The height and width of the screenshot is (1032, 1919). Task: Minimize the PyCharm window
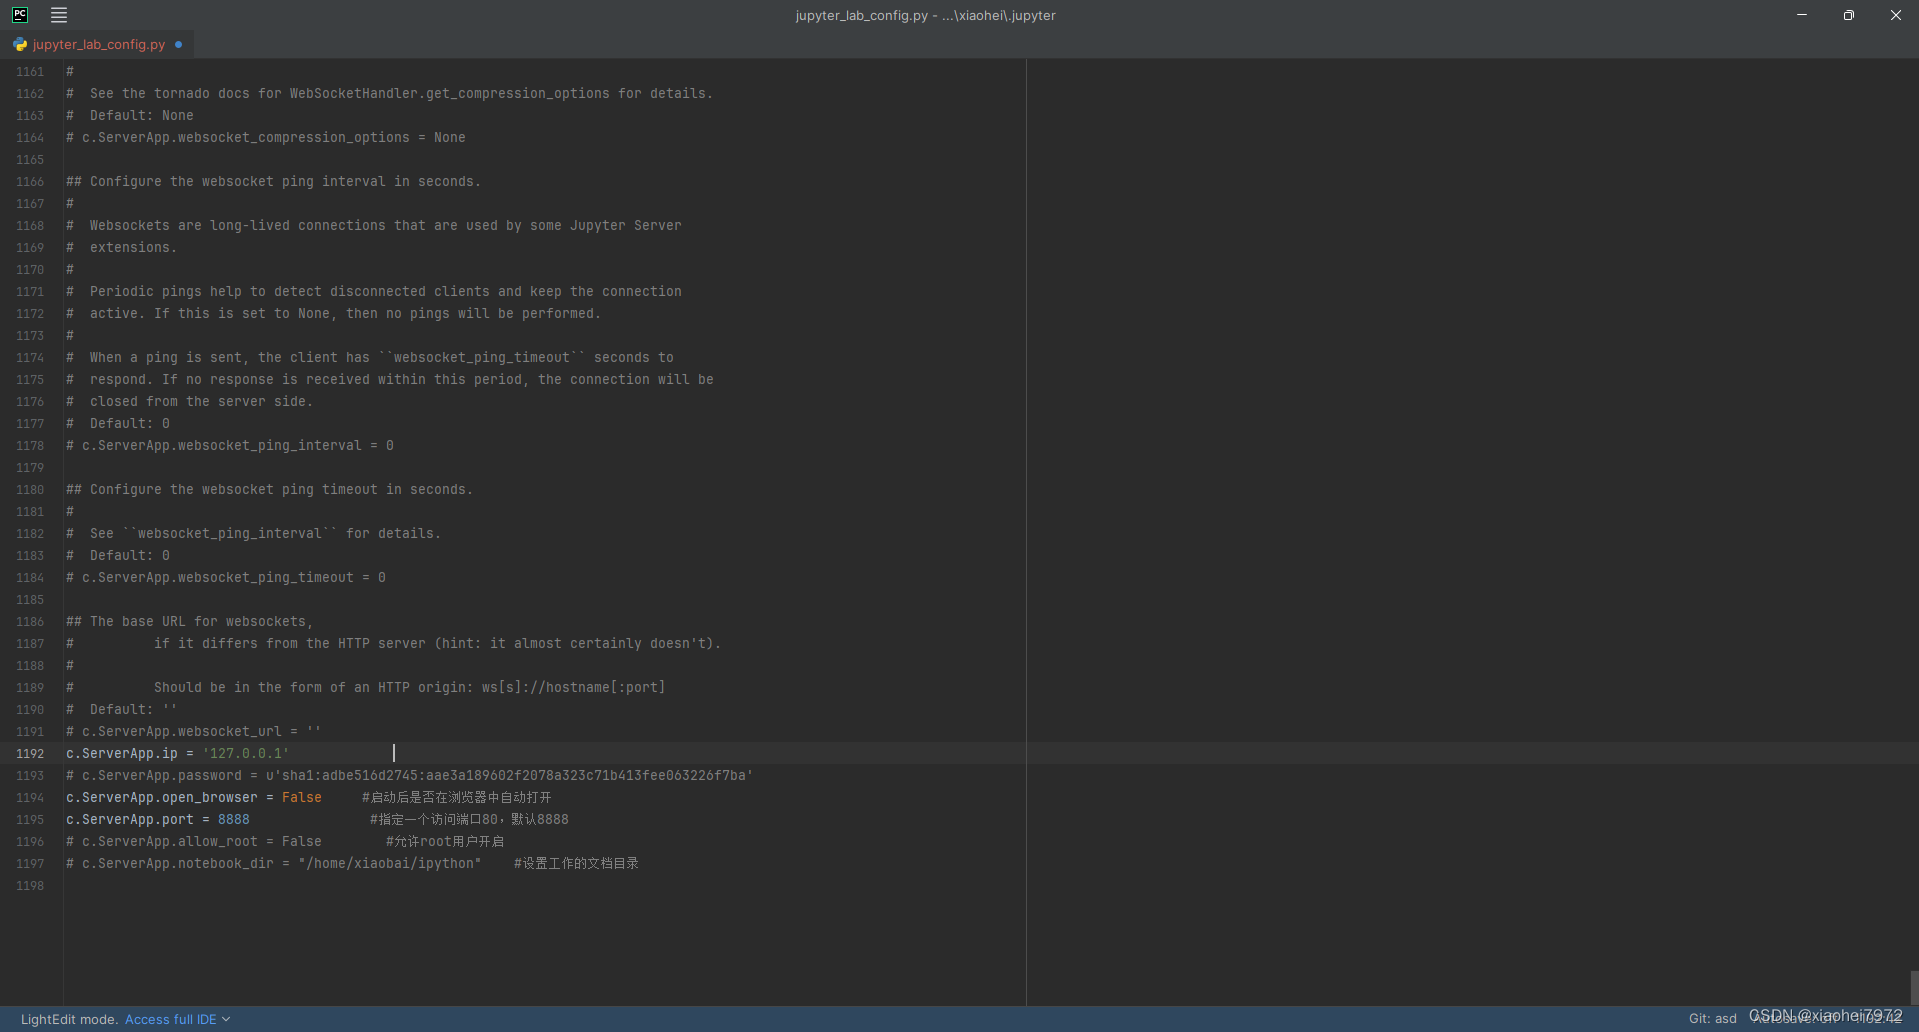pos(1801,15)
